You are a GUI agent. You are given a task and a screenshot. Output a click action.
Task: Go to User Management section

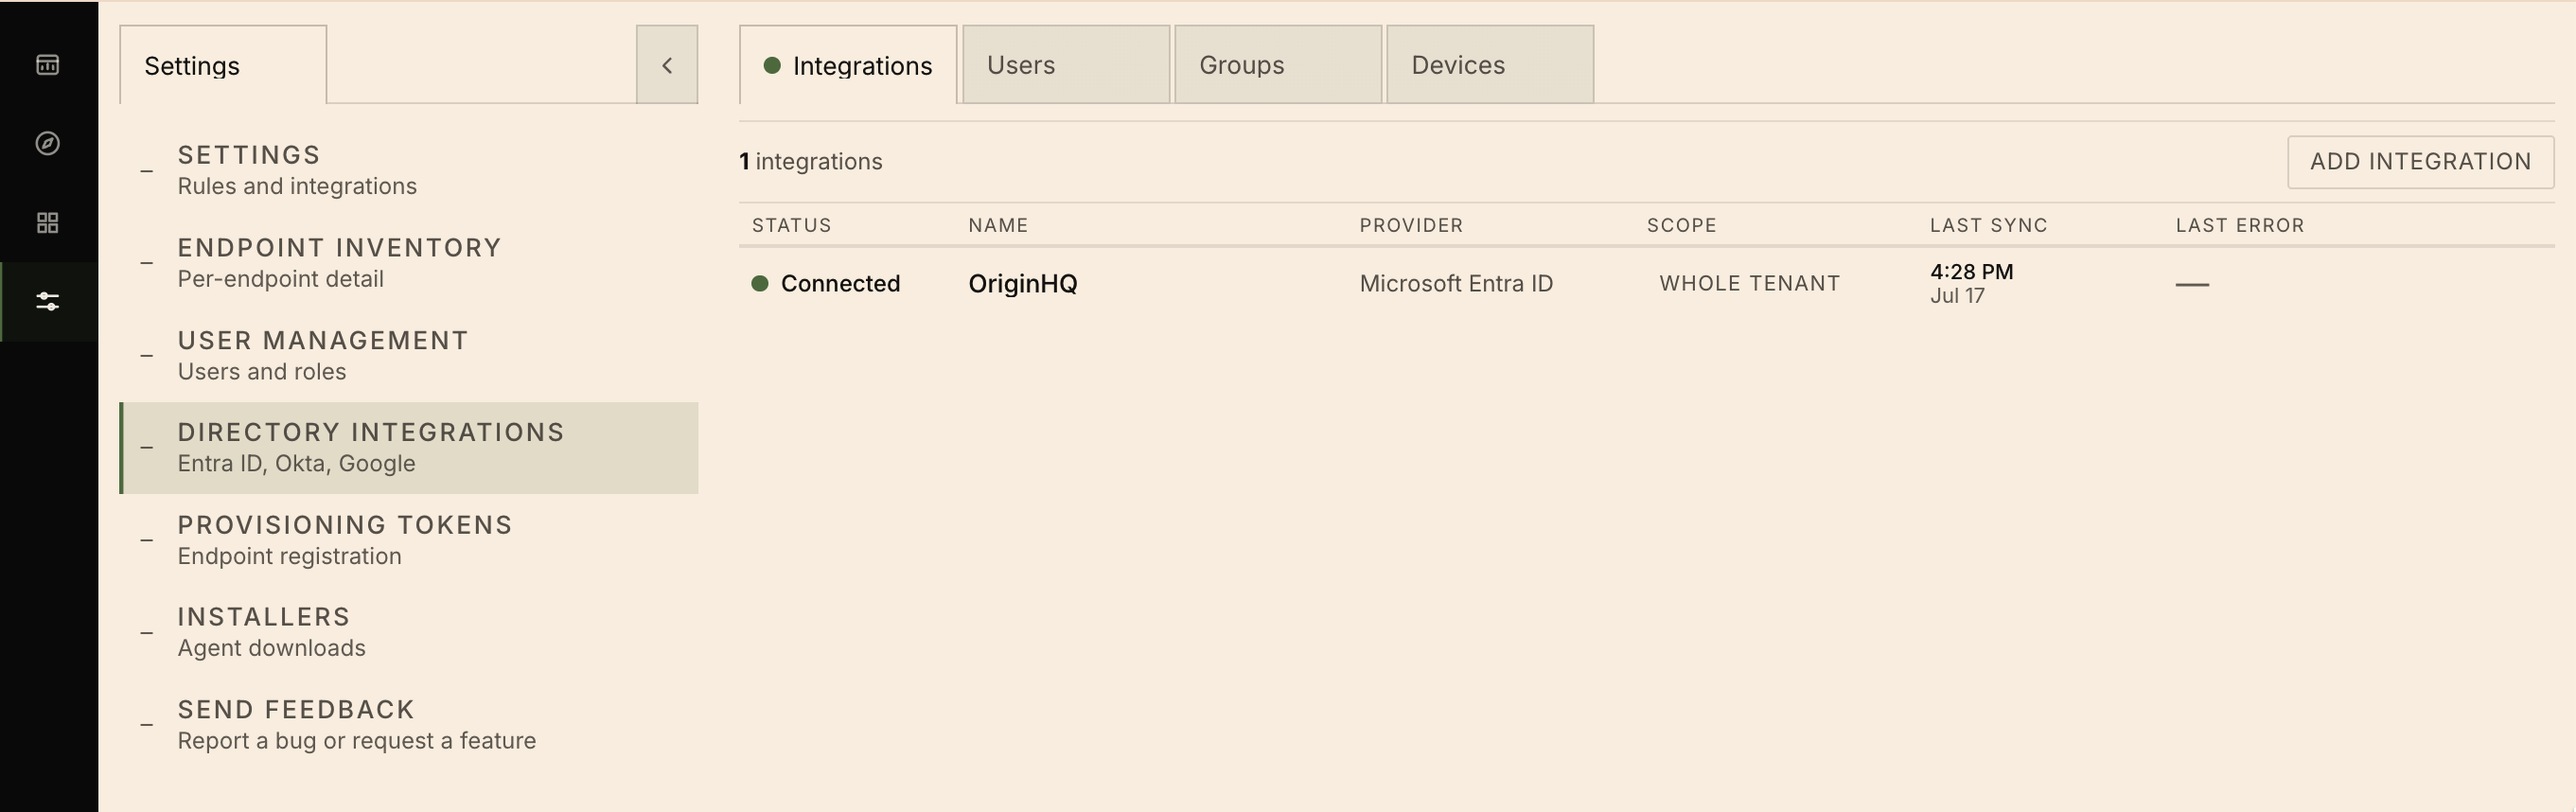click(x=409, y=356)
